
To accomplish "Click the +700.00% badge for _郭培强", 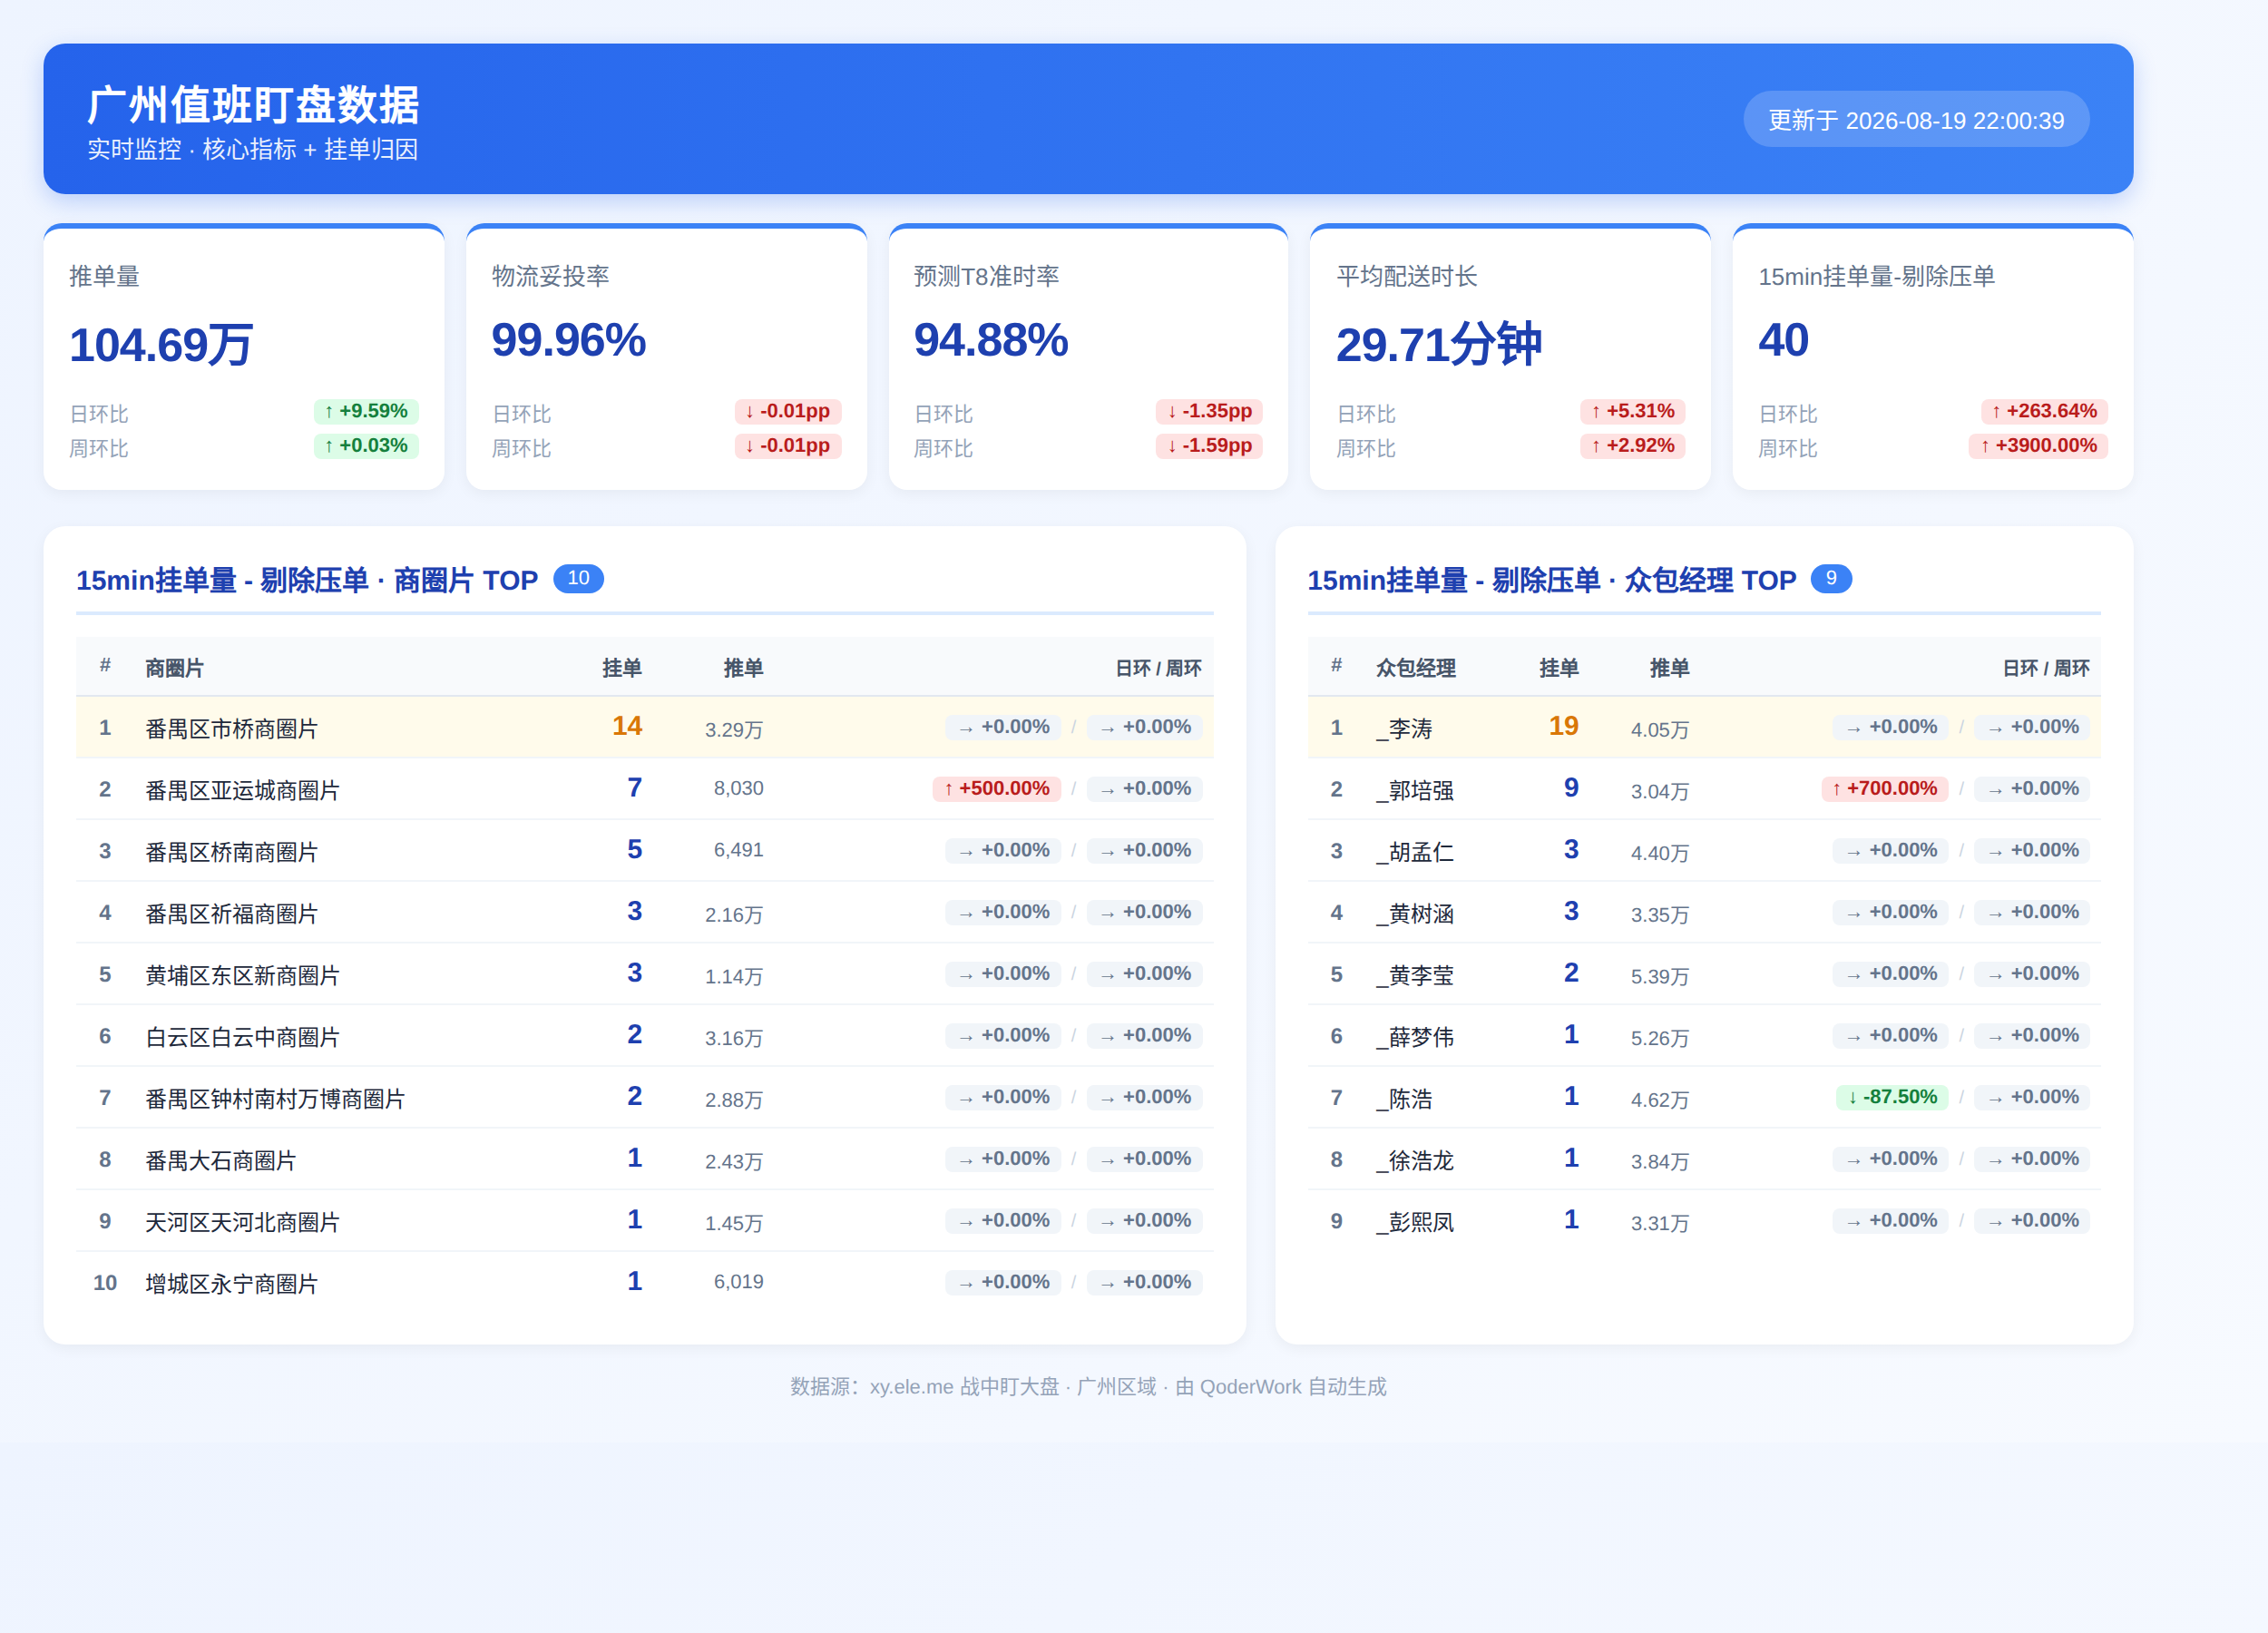I will tap(1884, 789).
